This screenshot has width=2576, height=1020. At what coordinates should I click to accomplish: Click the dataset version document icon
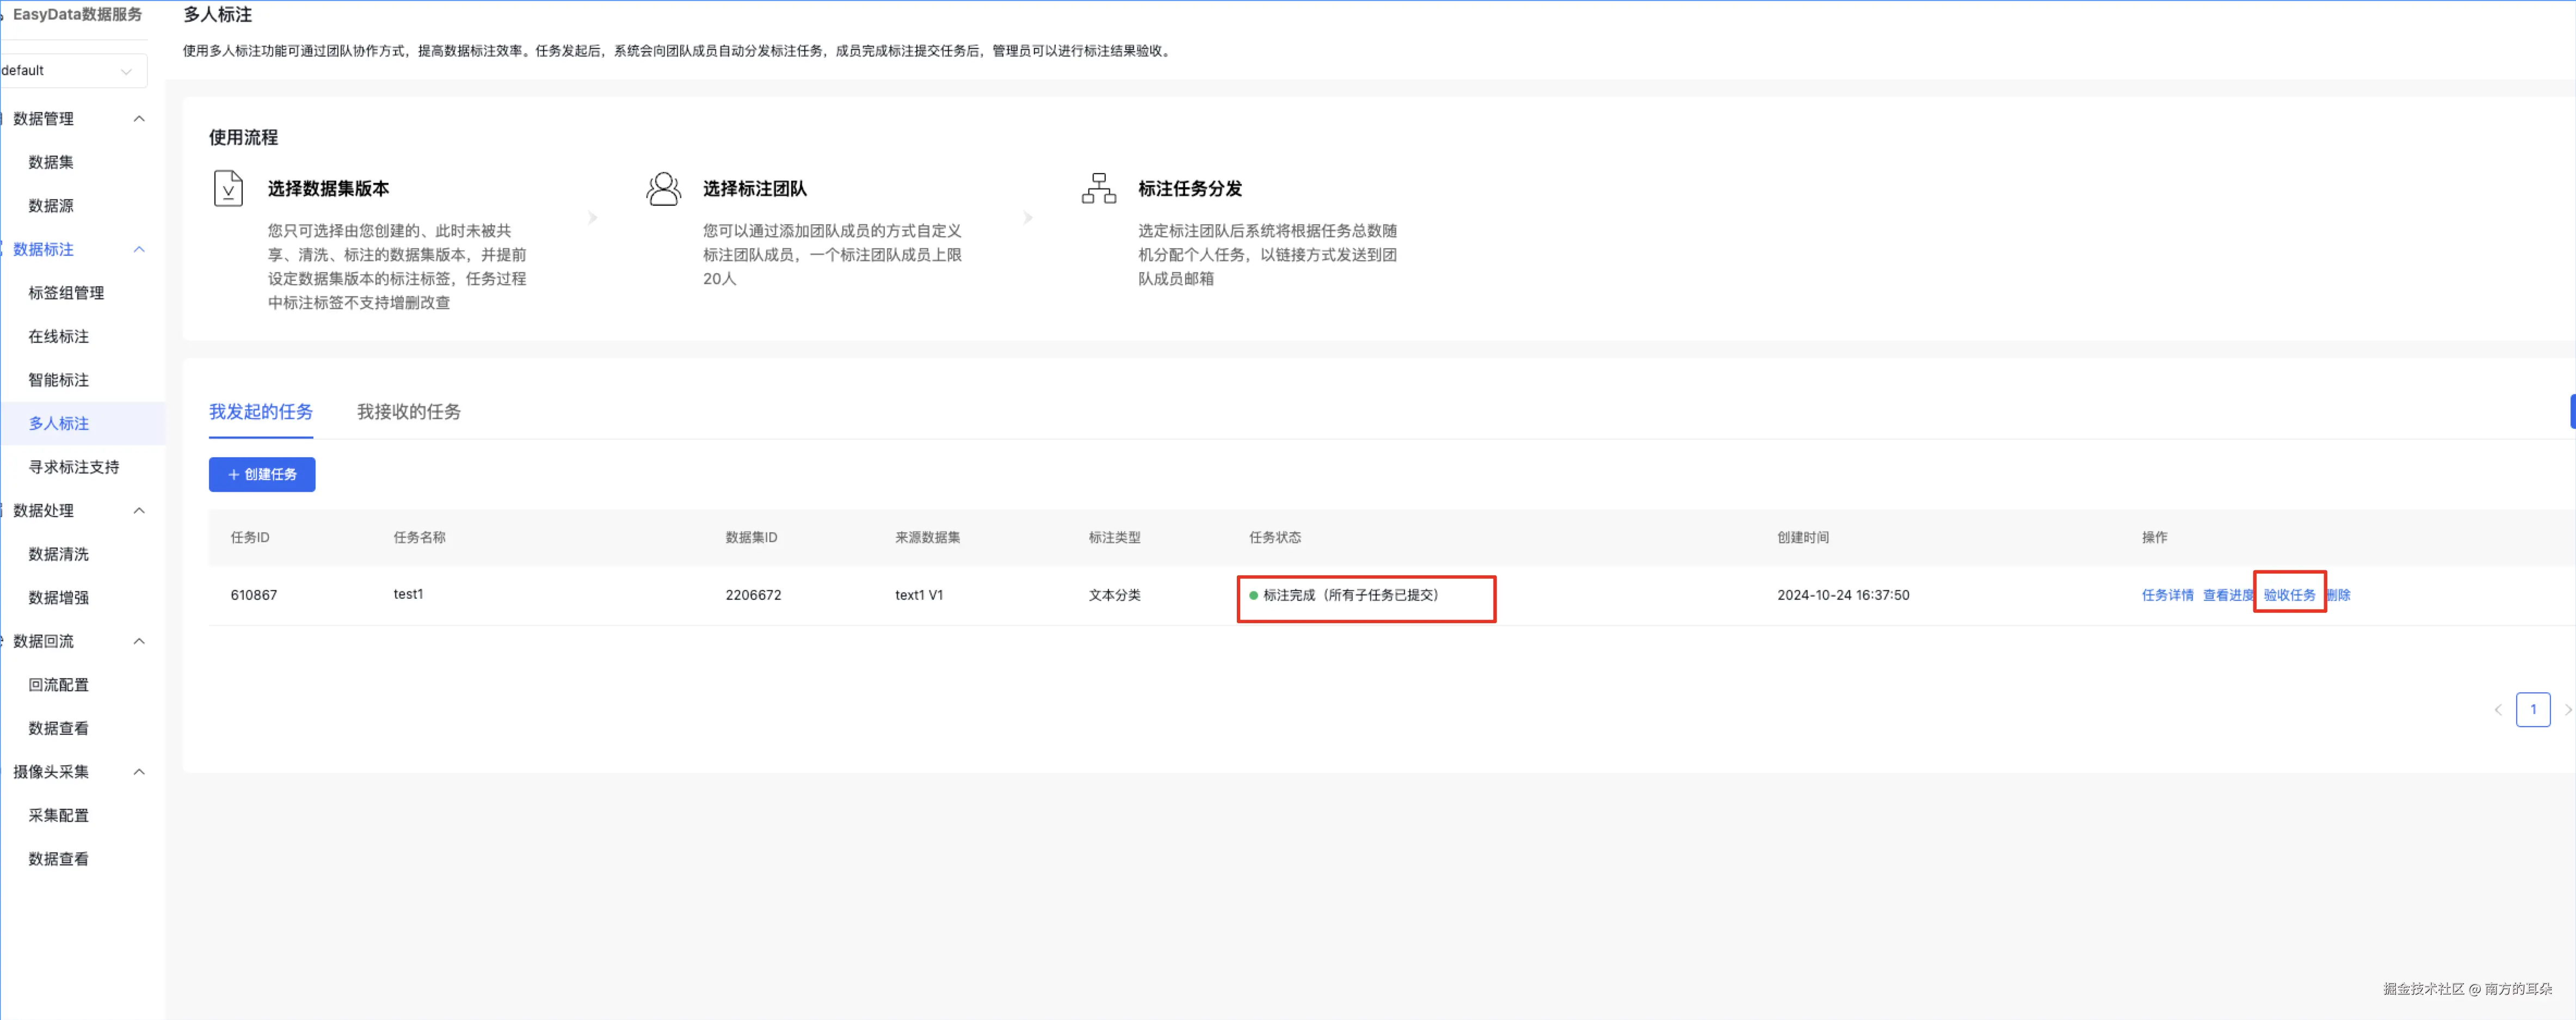pos(228,188)
